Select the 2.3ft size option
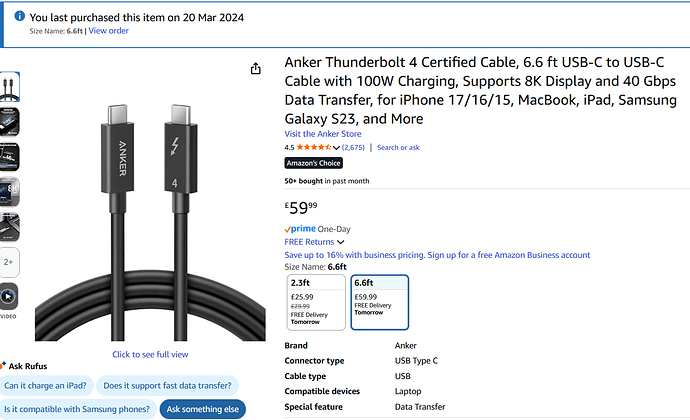690x420 pixels. pos(315,301)
